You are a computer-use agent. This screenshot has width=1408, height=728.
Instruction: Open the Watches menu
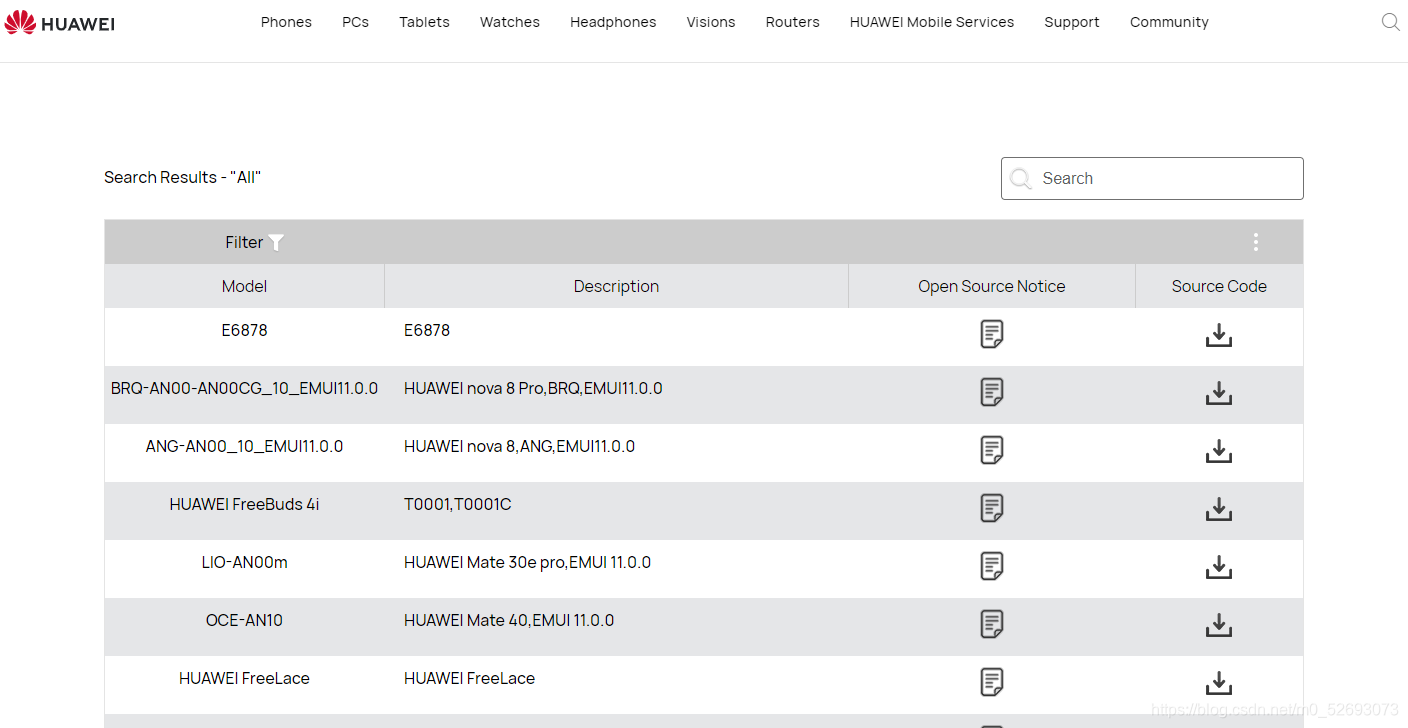[510, 22]
